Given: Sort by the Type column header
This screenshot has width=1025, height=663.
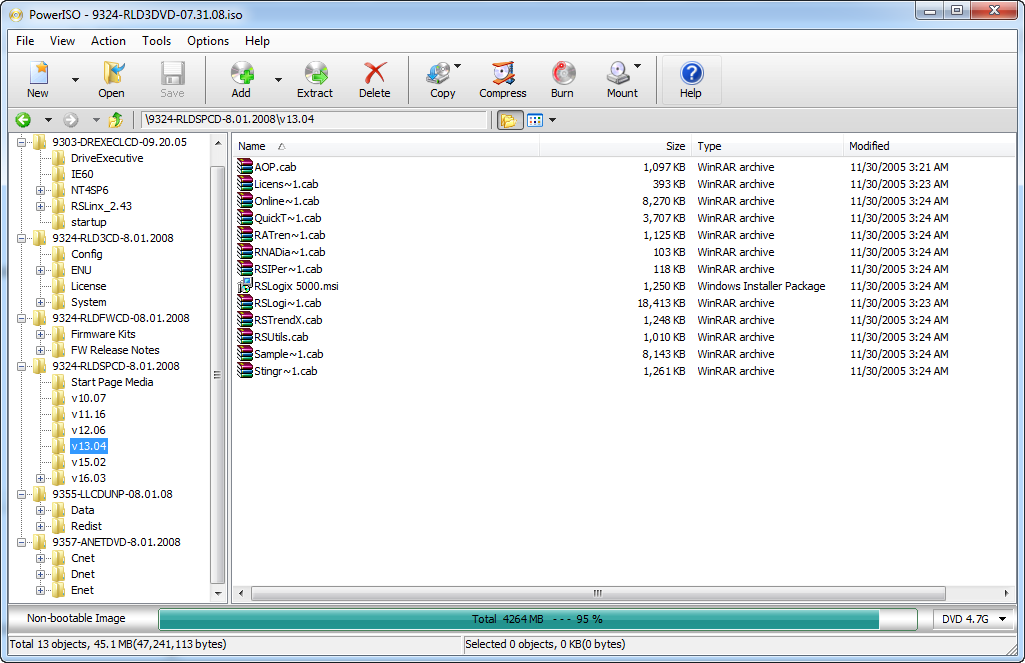Looking at the screenshot, I should pos(767,146).
